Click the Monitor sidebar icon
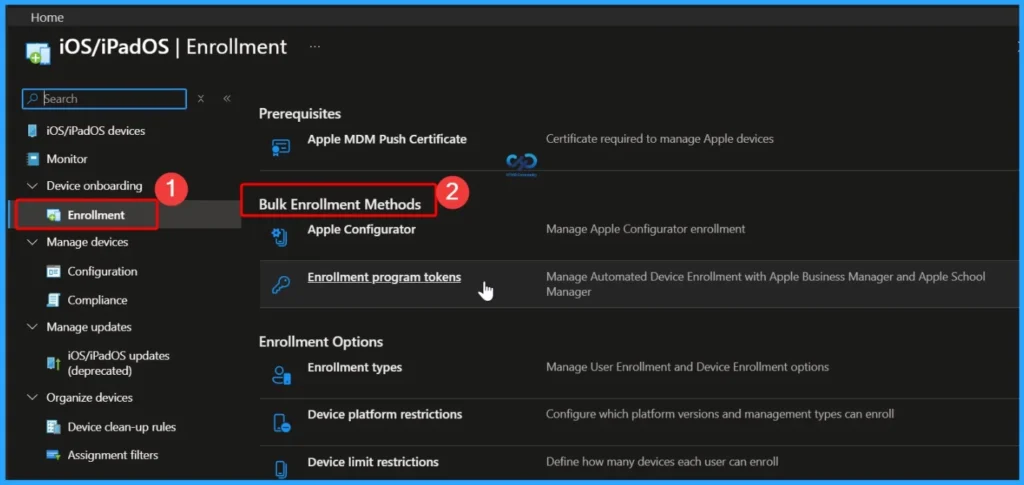 click(x=32, y=159)
